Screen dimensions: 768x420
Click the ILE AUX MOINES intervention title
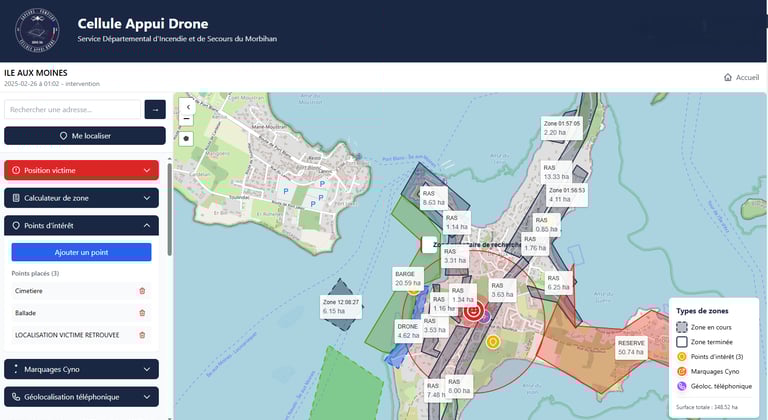click(x=36, y=73)
